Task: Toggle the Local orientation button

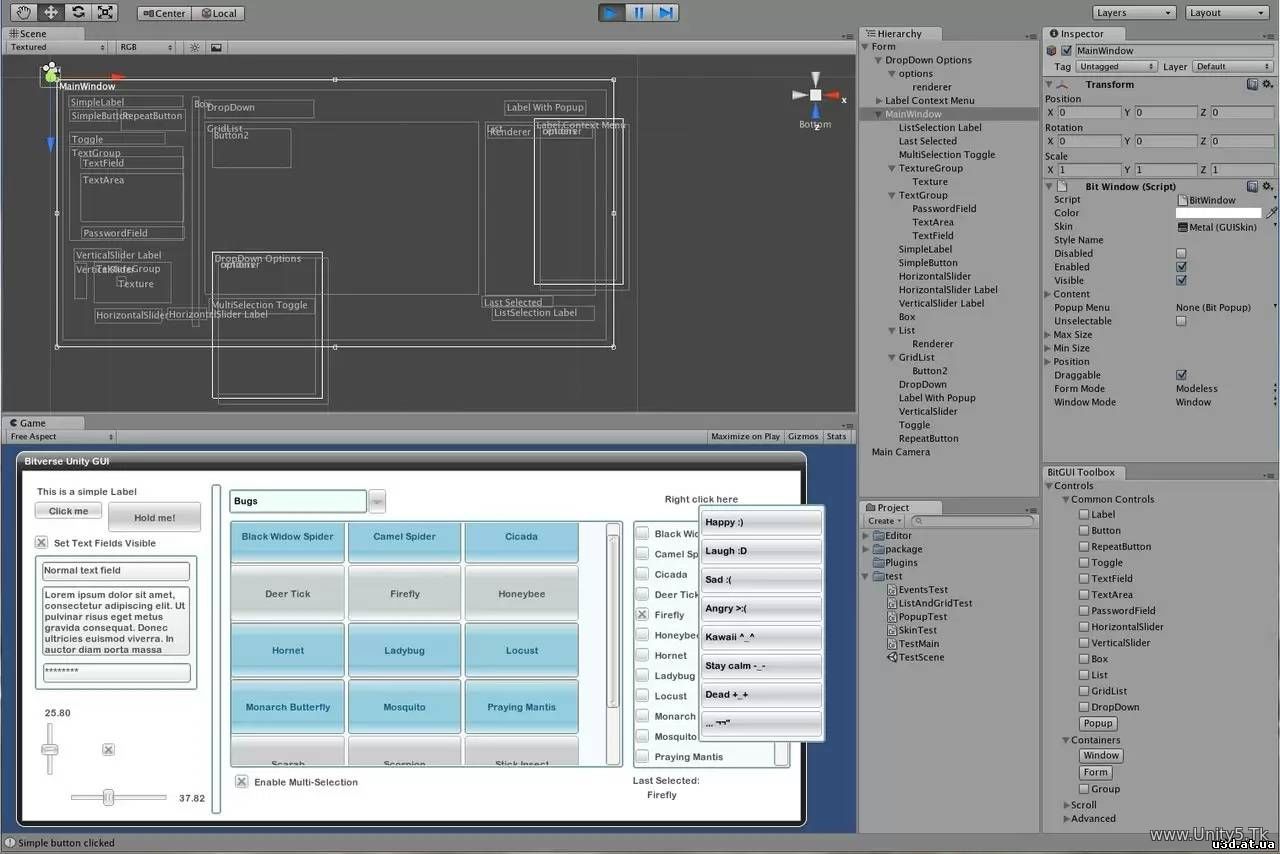Action: click(x=218, y=13)
